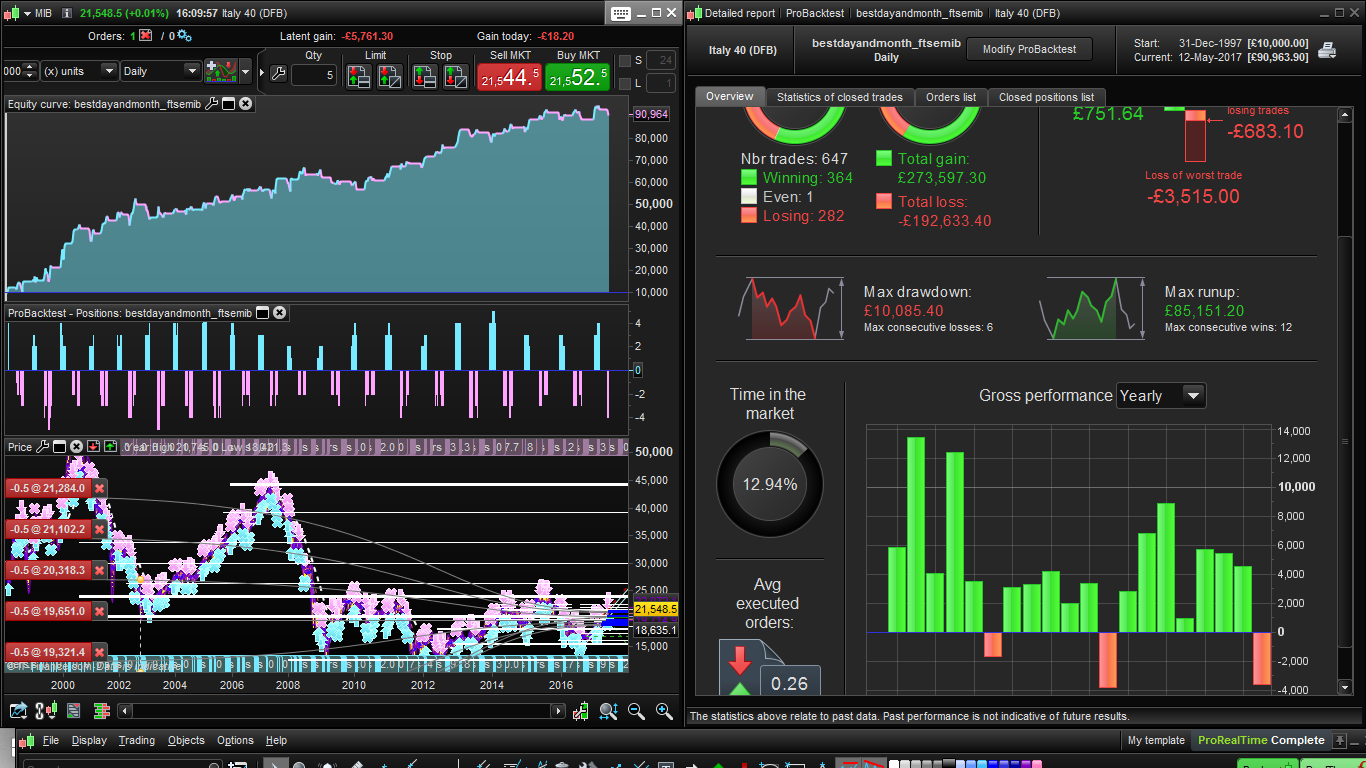The height and width of the screenshot is (768, 1366).
Task: Click chart zoom-fit magnifier with arrows
Action: pos(608,711)
